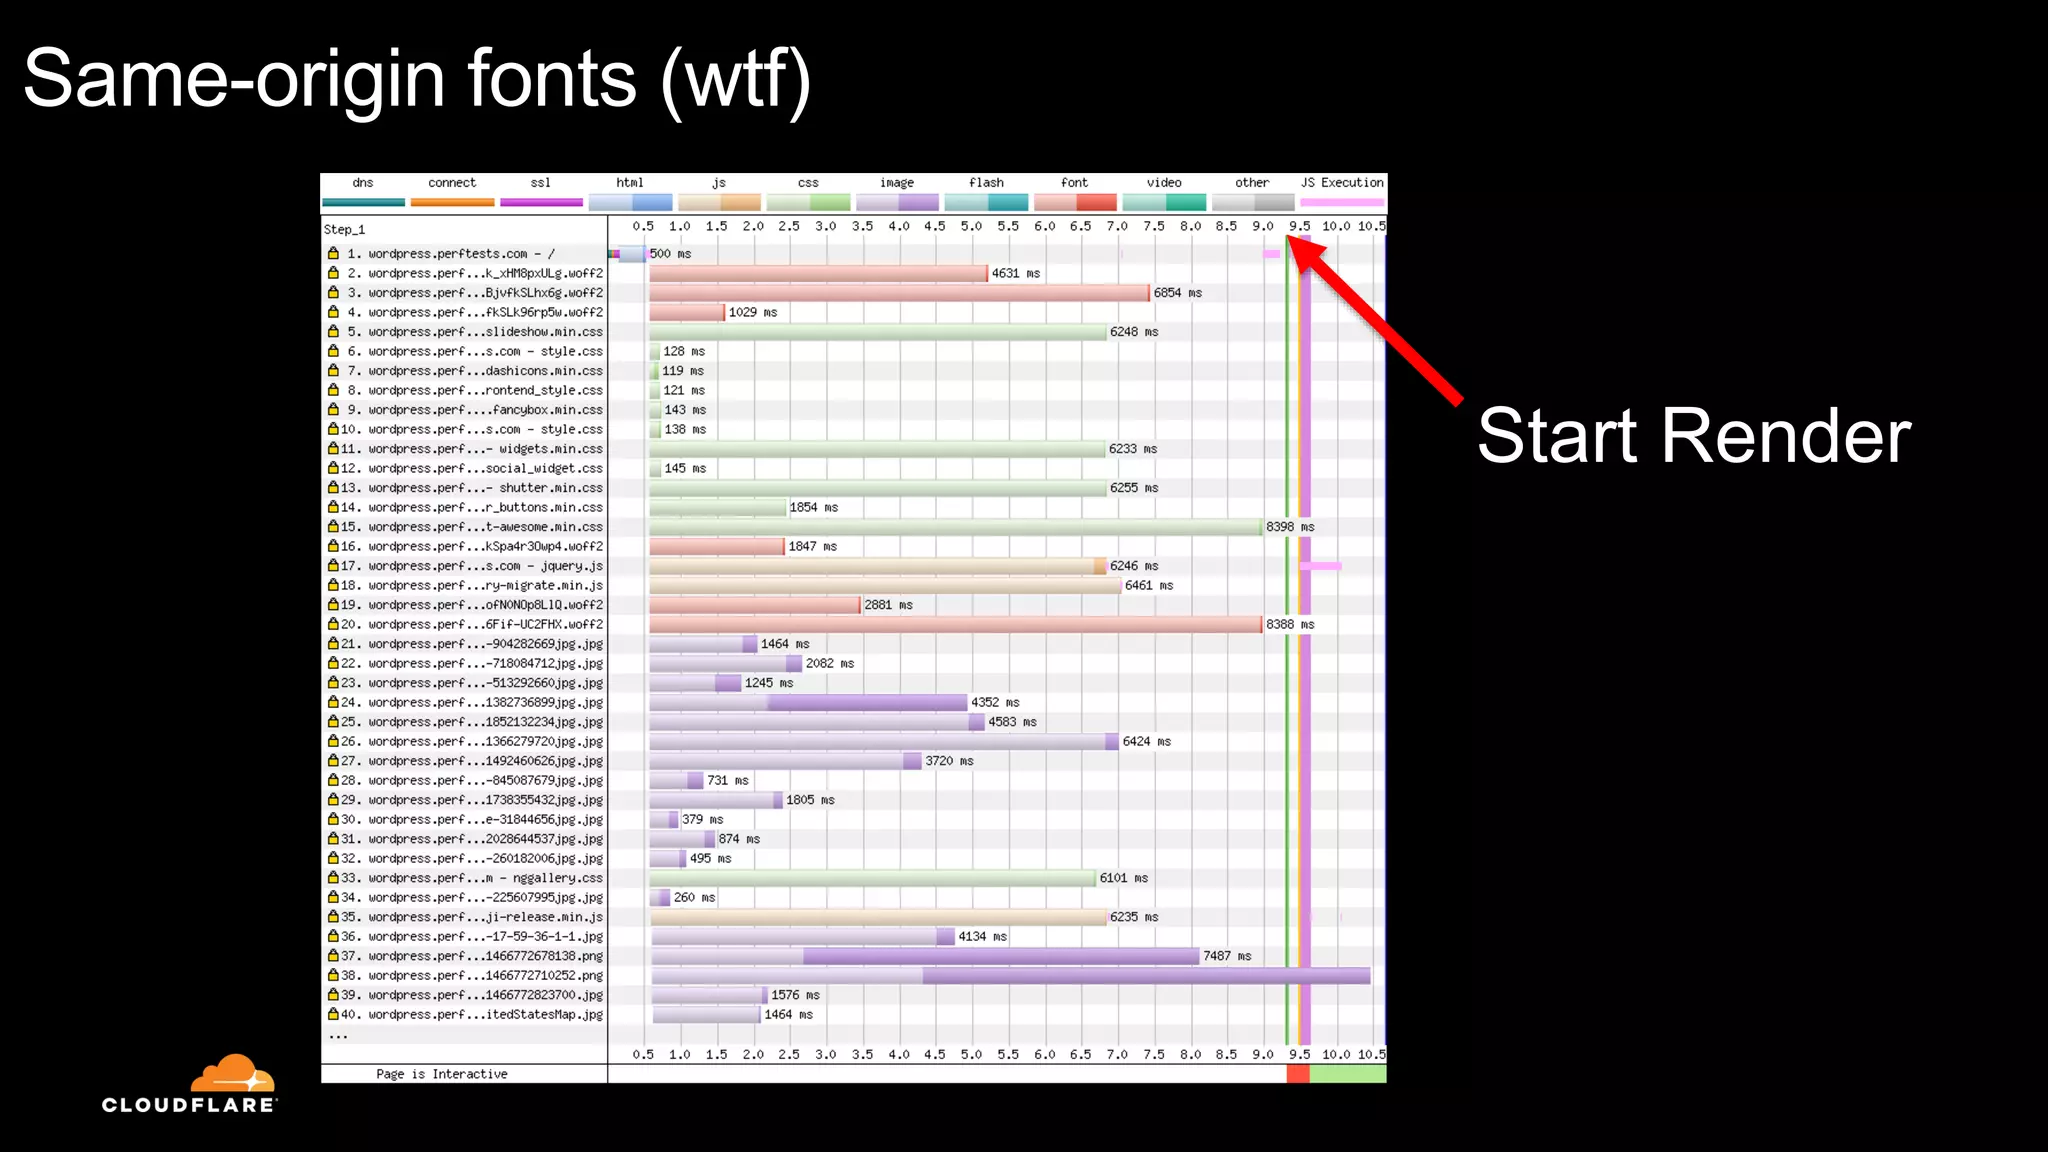Click the JS Execution legend pink swatch

coord(1342,202)
